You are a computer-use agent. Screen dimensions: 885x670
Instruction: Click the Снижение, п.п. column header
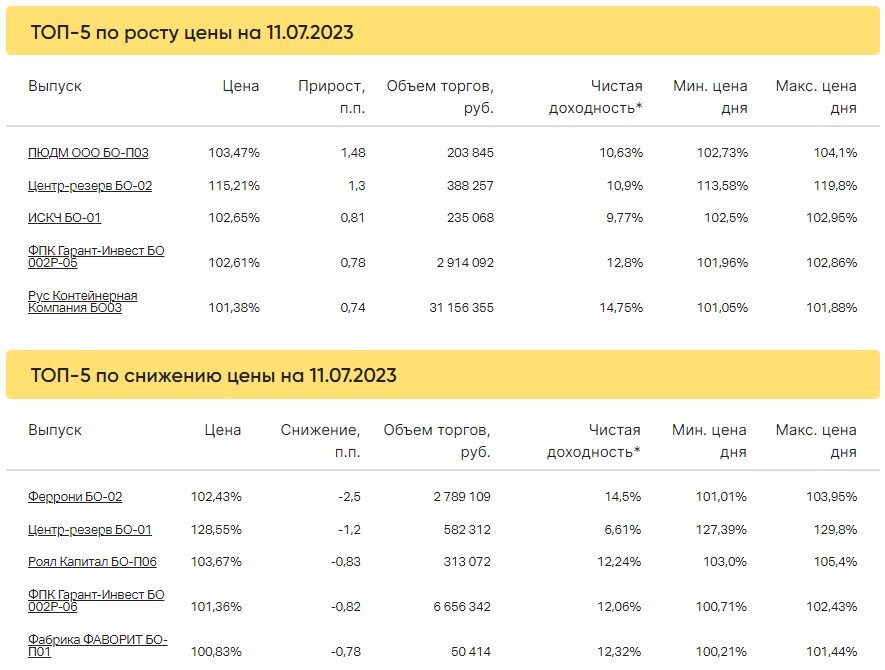320,440
